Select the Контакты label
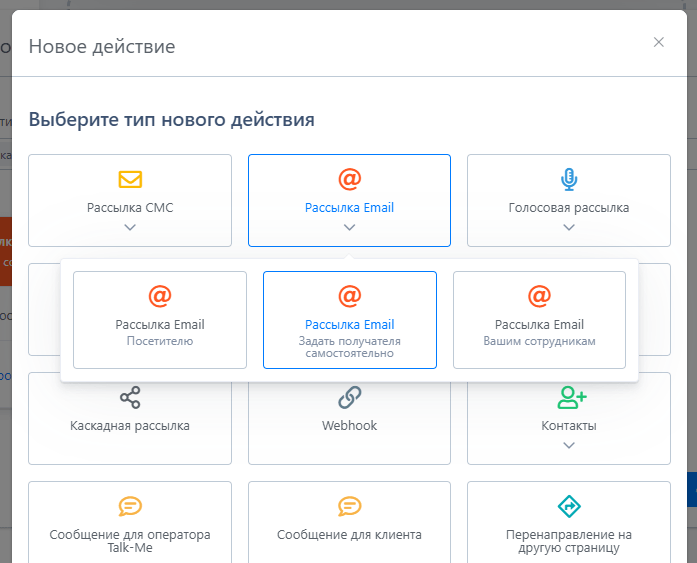The image size is (697, 563). click(569, 426)
